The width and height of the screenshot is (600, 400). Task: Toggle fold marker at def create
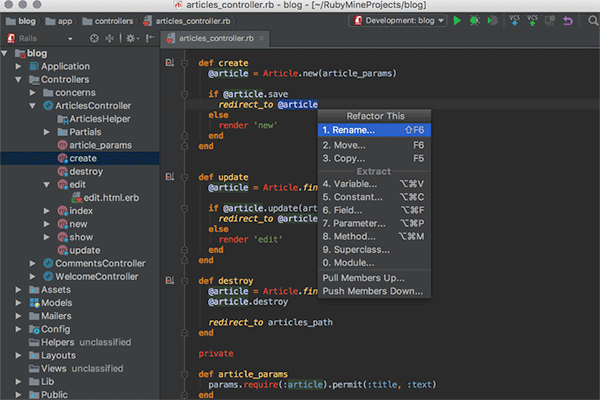coord(184,63)
